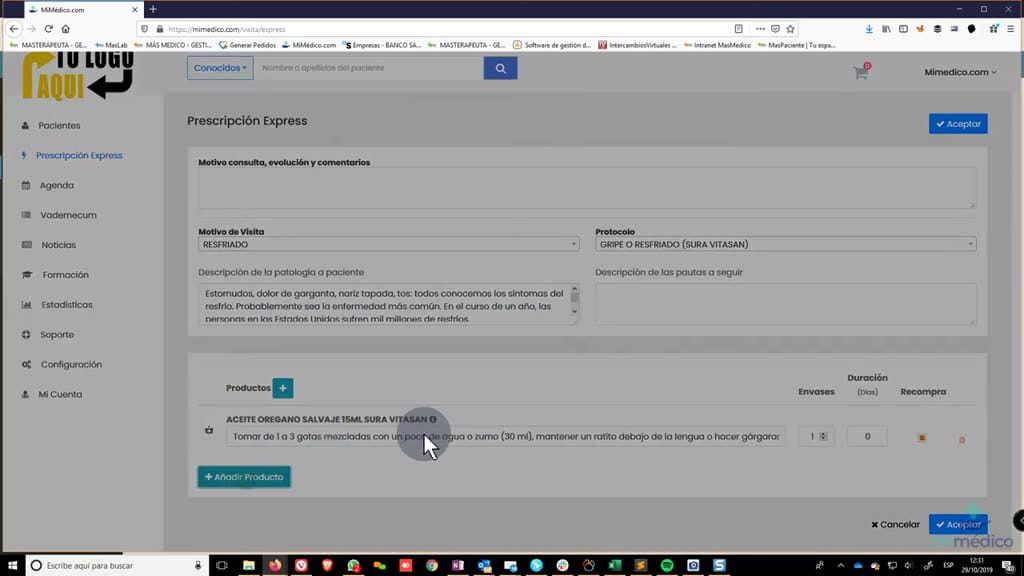The width and height of the screenshot is (1024, 576).
Task: Edit the product dosage instruction field
Action: (x=506, y=436)
